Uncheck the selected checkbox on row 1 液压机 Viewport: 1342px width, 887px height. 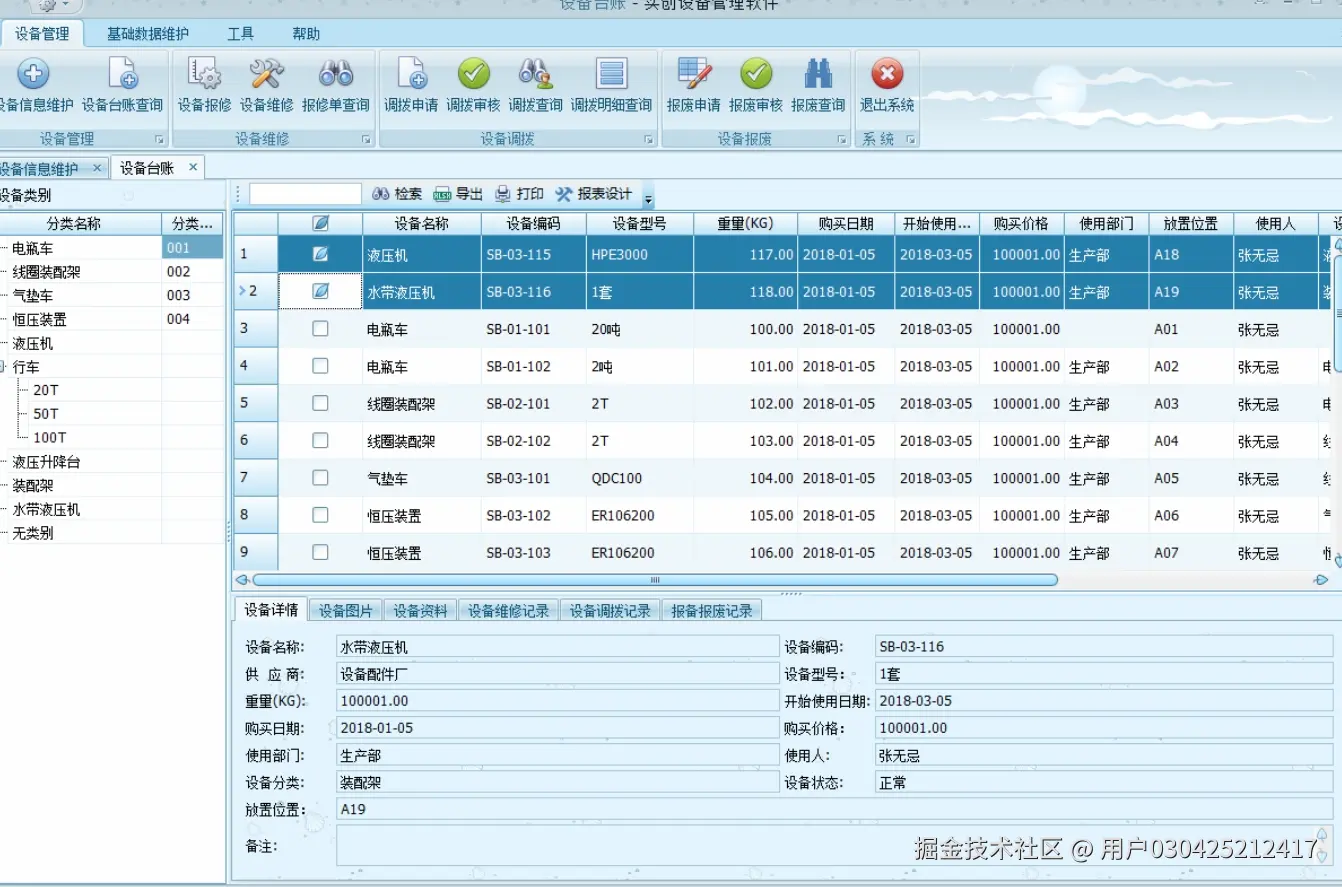pyautogui.click(x=320, y=254)
